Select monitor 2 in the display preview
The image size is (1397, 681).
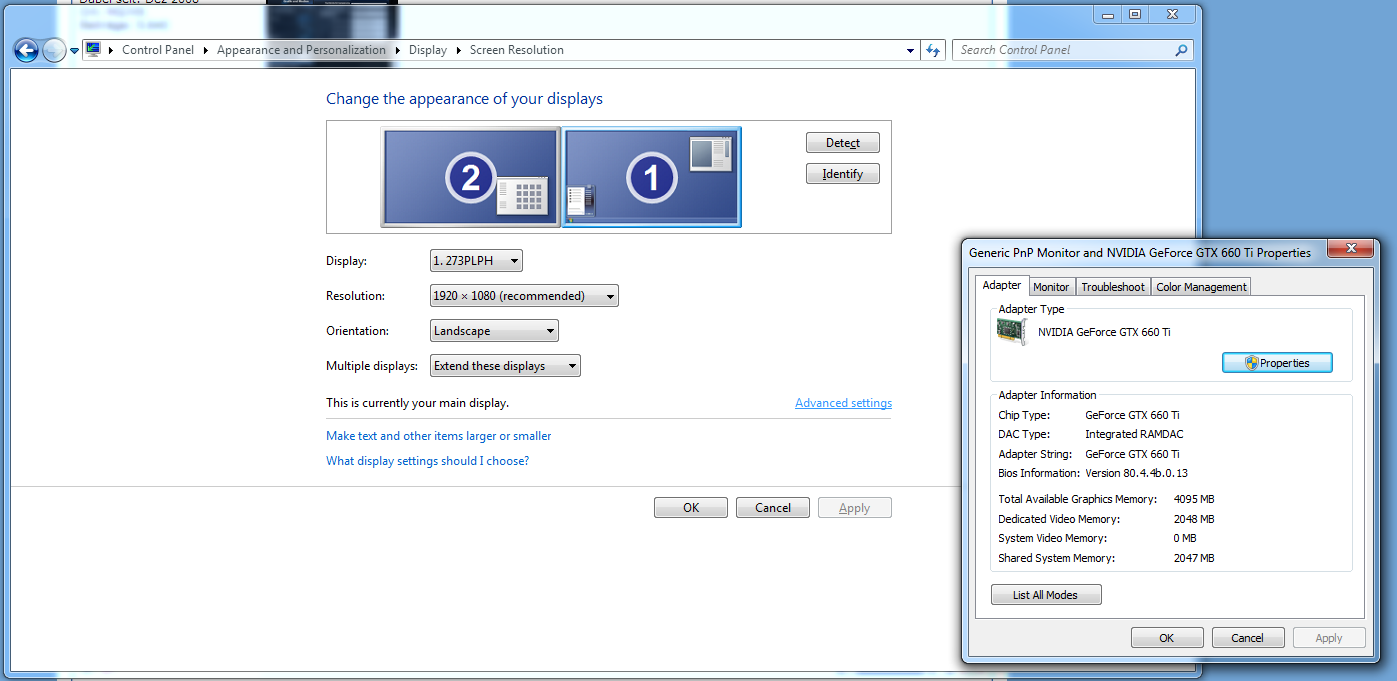click(x=470, y=177)
